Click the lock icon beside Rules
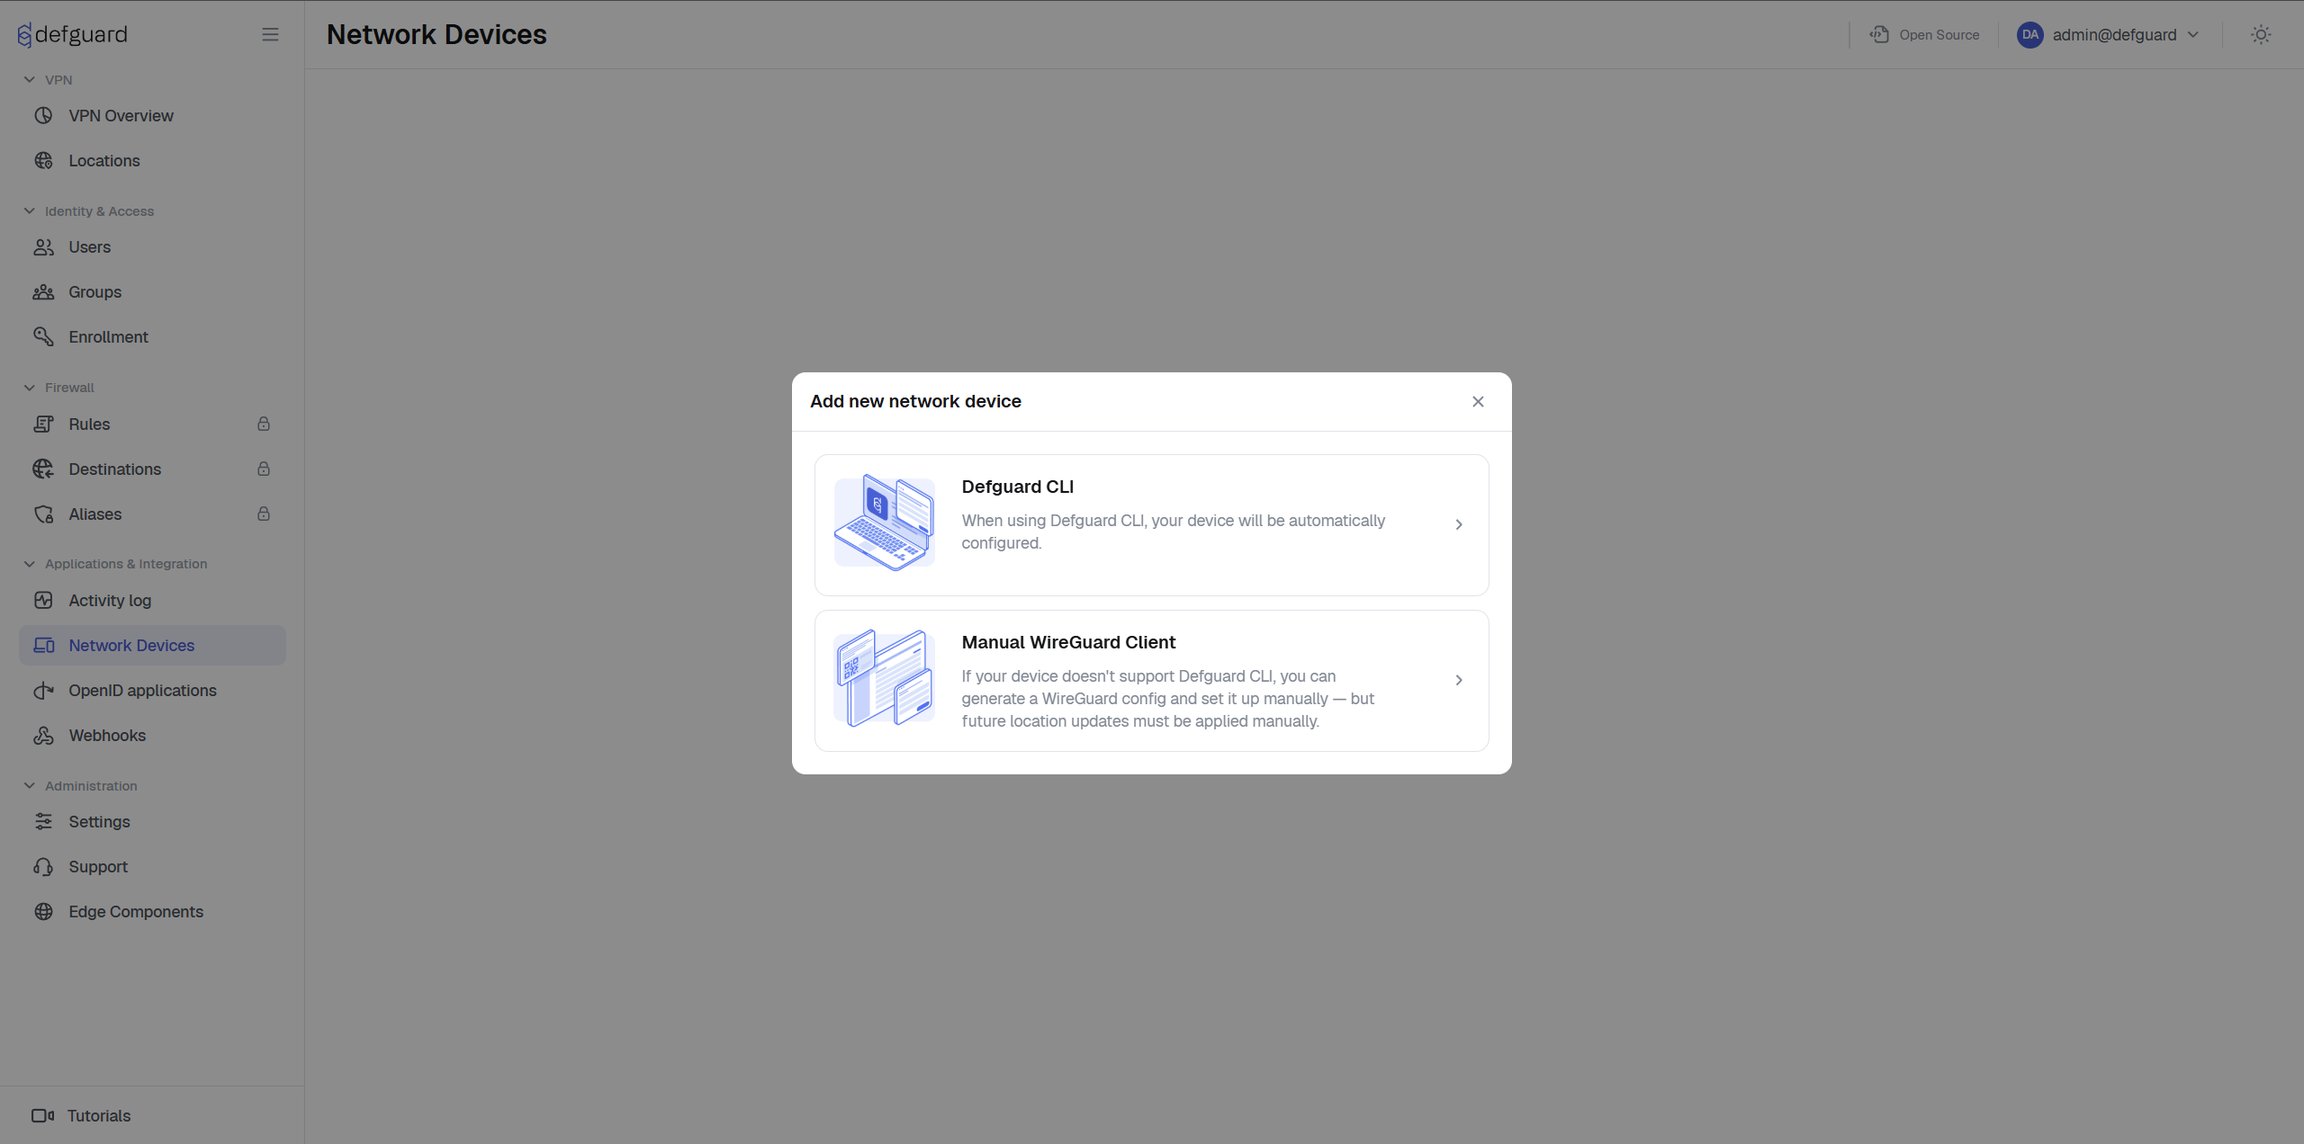The image size is (2304, 1144). (x=264, y=424)
